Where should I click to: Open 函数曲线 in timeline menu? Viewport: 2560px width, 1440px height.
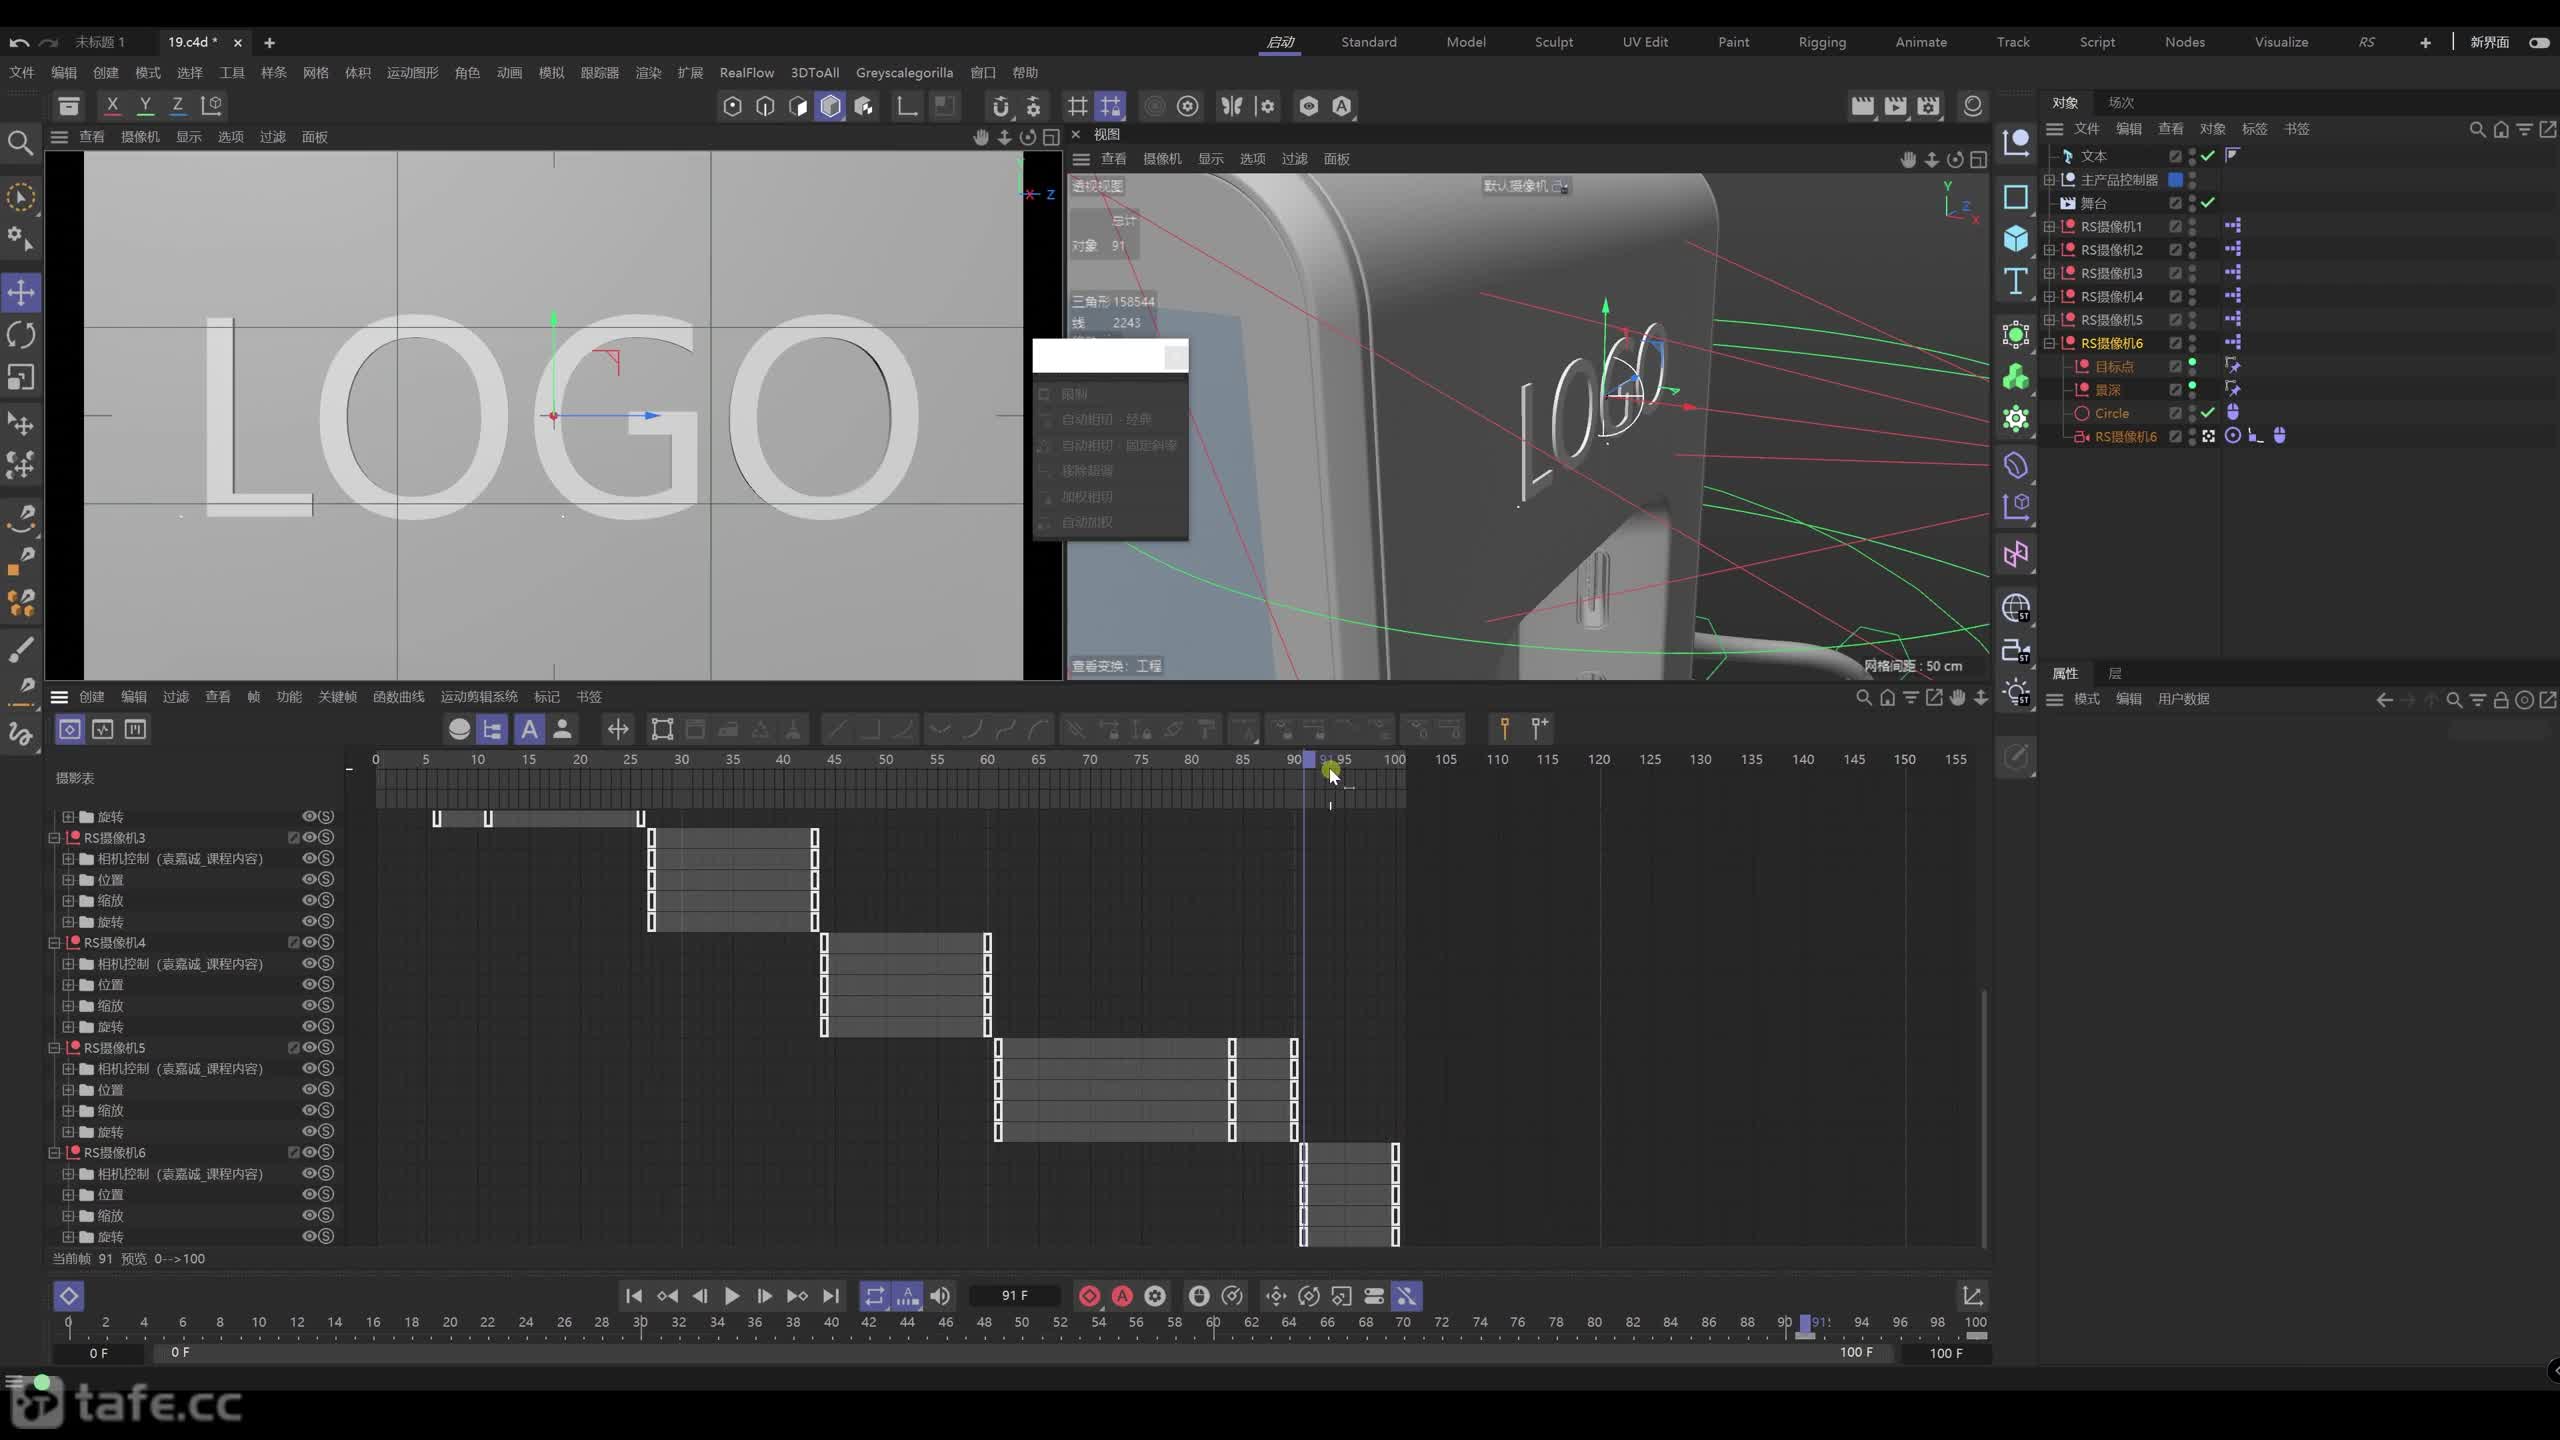[x=398, y=697]
